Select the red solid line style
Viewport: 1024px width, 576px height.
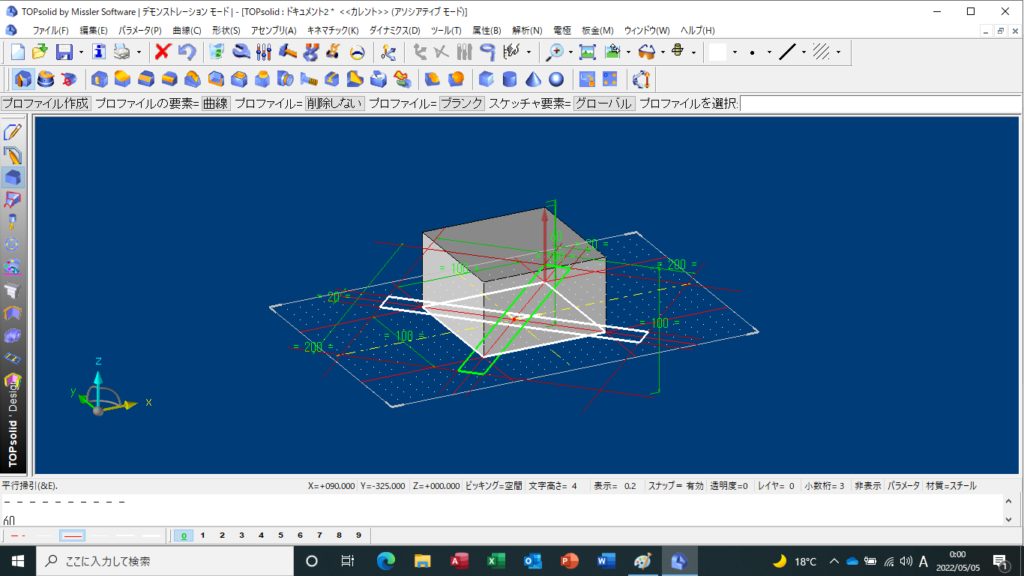(x=72, y=536)
